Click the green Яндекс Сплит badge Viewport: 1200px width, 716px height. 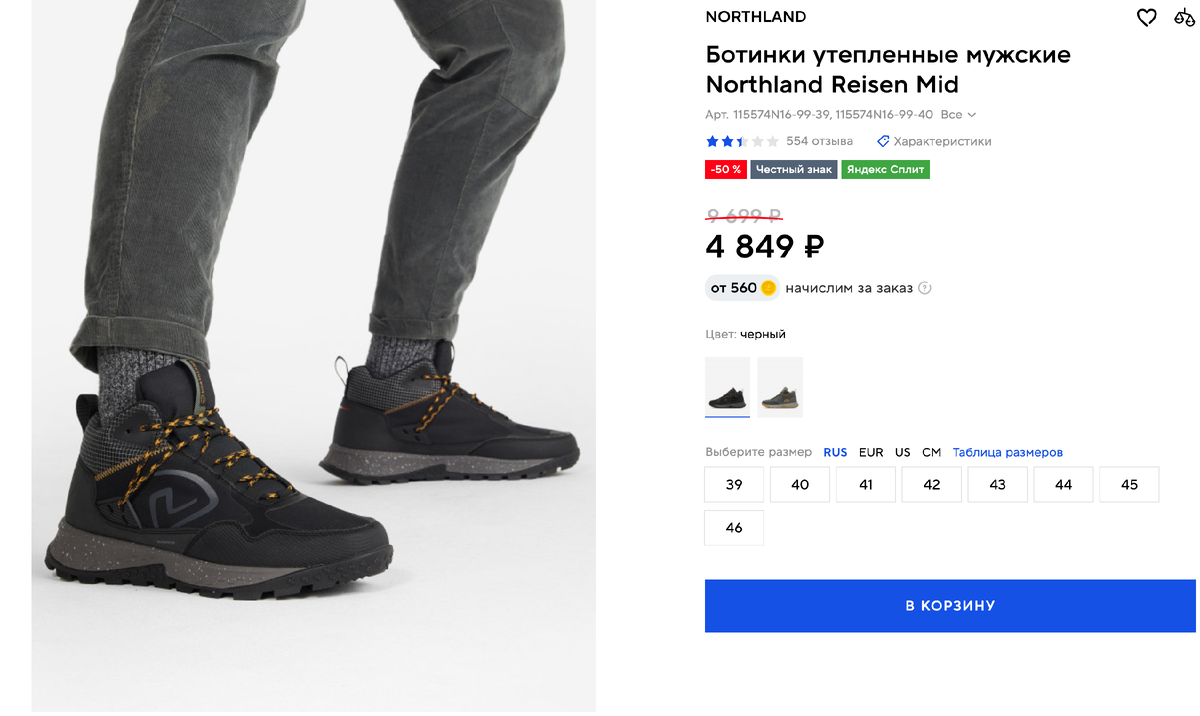tap(885, 169)
